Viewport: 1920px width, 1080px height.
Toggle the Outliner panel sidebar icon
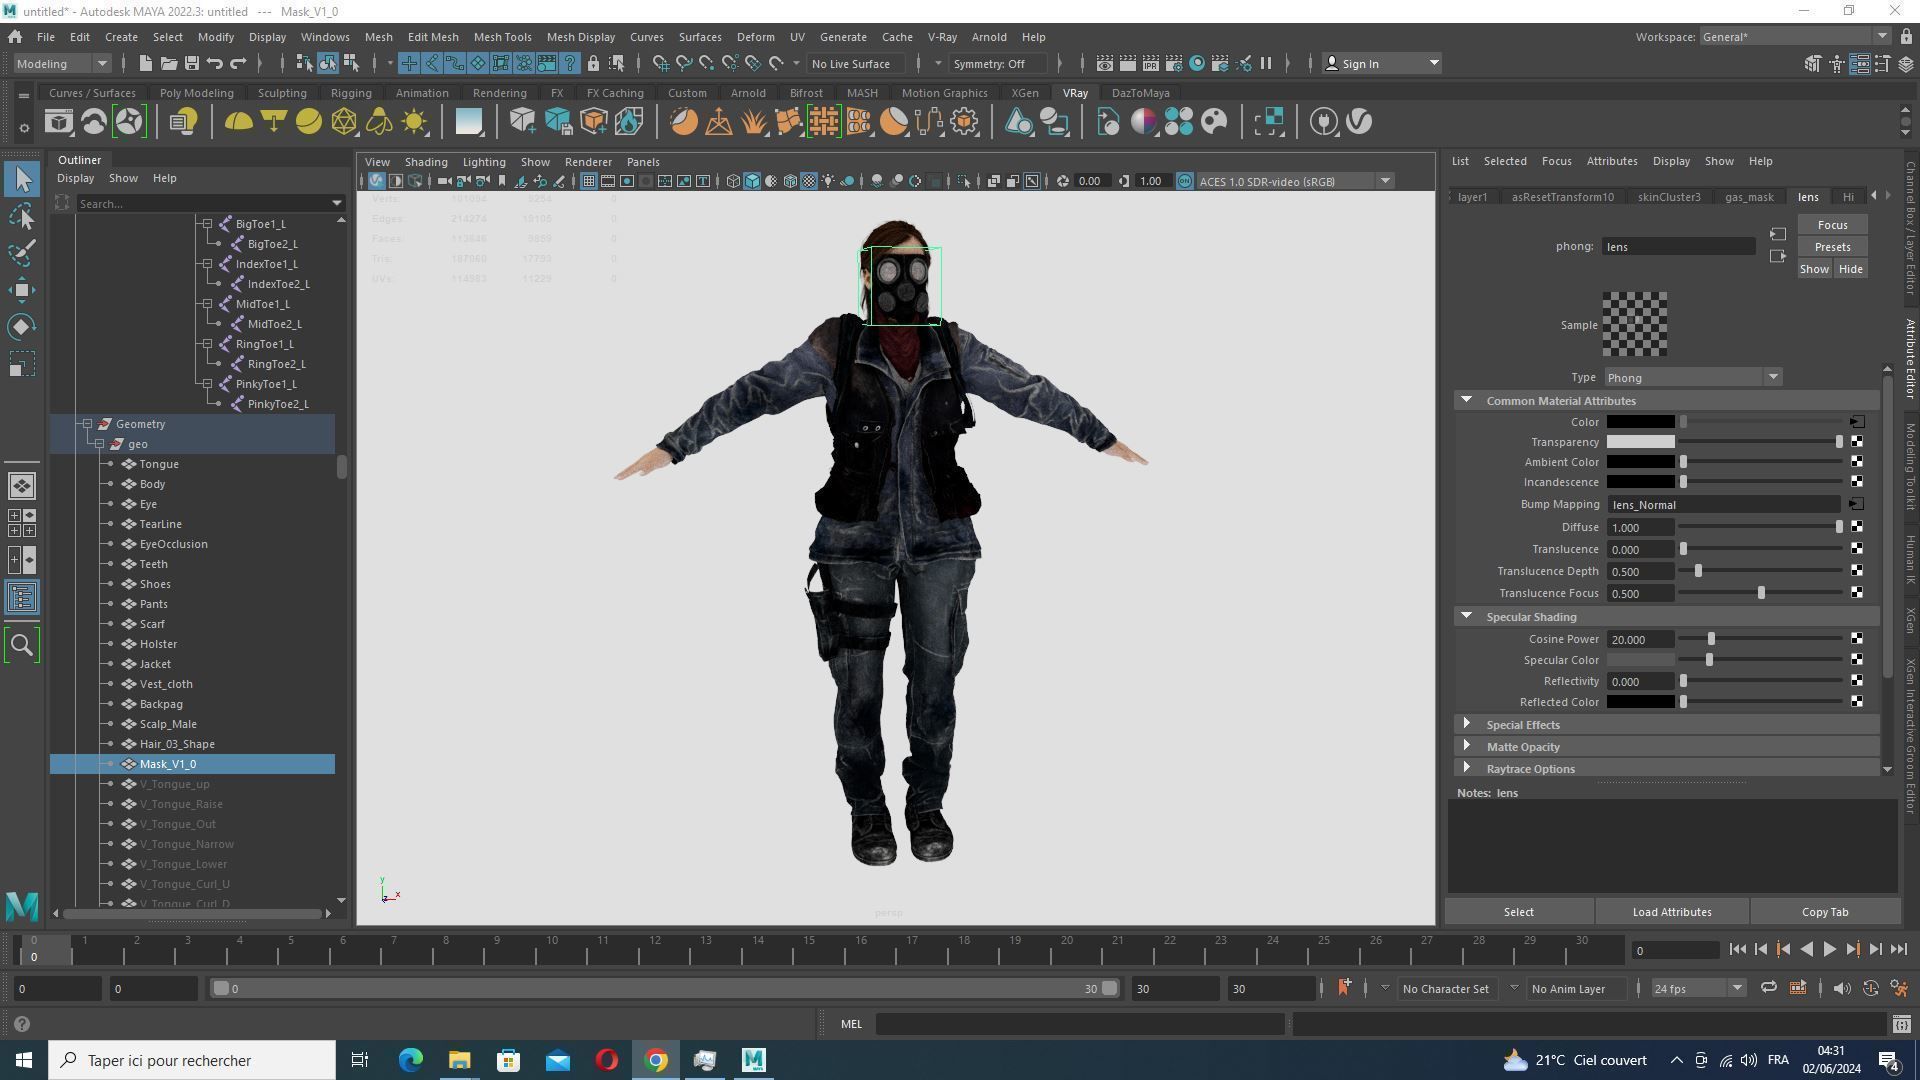(22, 598)
